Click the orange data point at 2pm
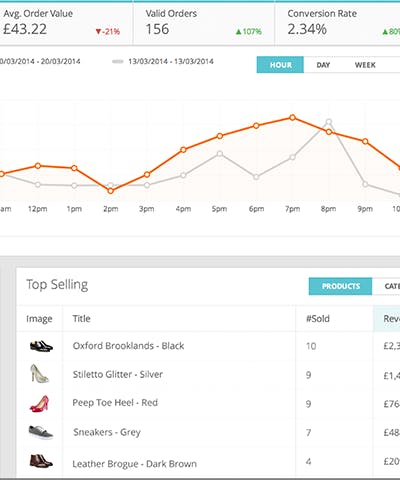The height and width of the screenshot is (480, 400). coord(111,191)
